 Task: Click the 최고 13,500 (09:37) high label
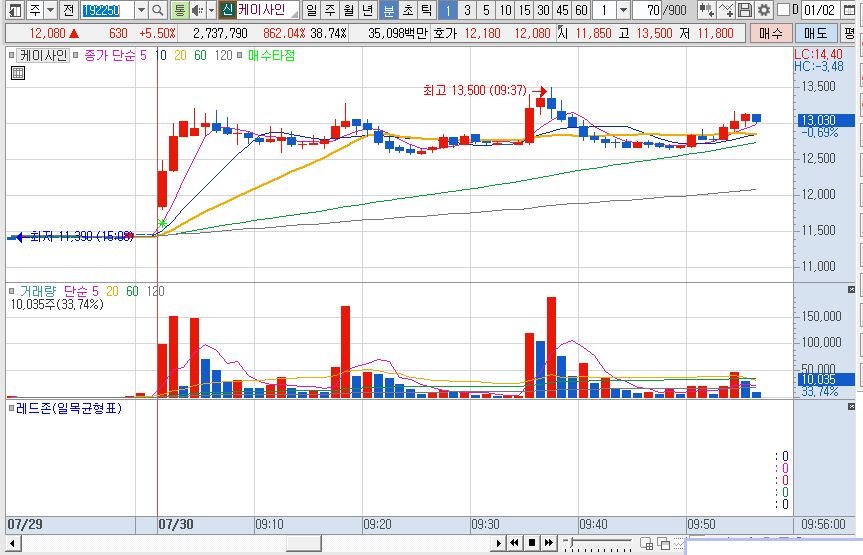coord(474,90)
